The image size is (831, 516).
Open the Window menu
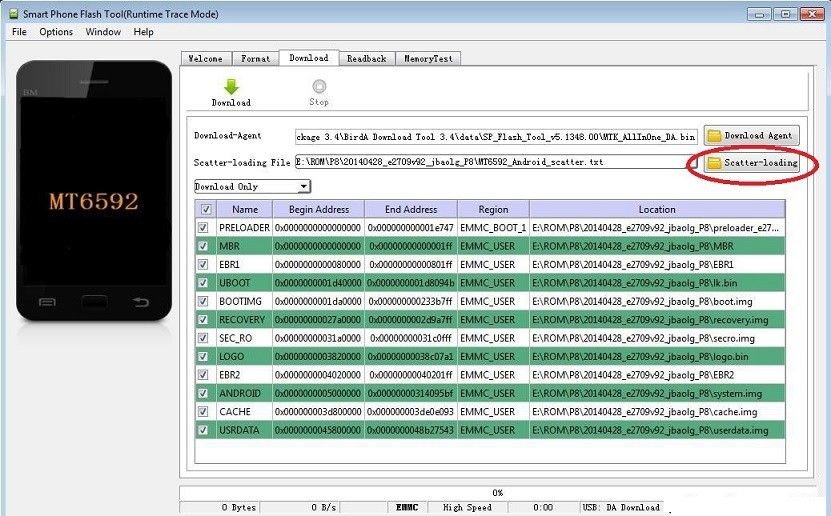coord(103,32)
